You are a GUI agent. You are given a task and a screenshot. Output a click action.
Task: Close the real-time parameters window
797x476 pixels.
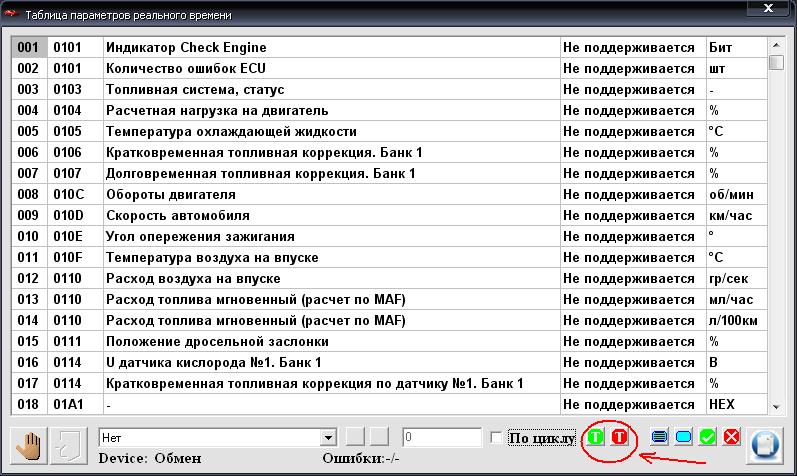[x=769, y=8]
